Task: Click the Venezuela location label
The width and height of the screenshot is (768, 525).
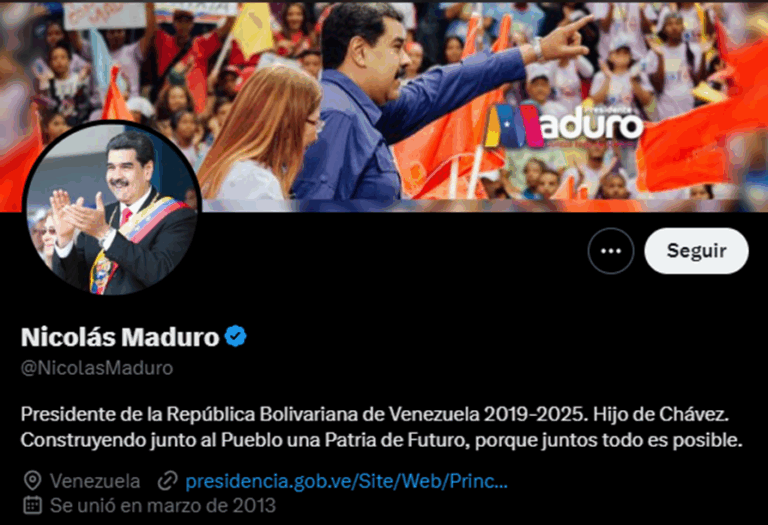Action: pyautogui.click(x=95, y=481)
